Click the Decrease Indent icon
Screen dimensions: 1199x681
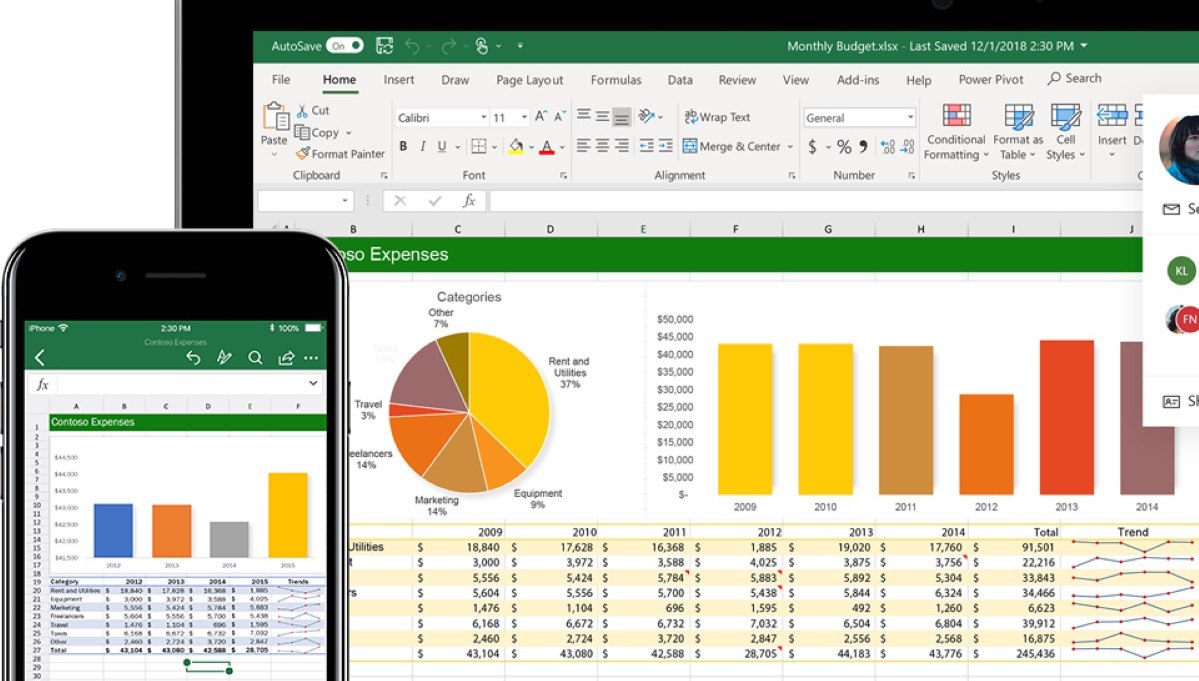(x=647, y=146)
